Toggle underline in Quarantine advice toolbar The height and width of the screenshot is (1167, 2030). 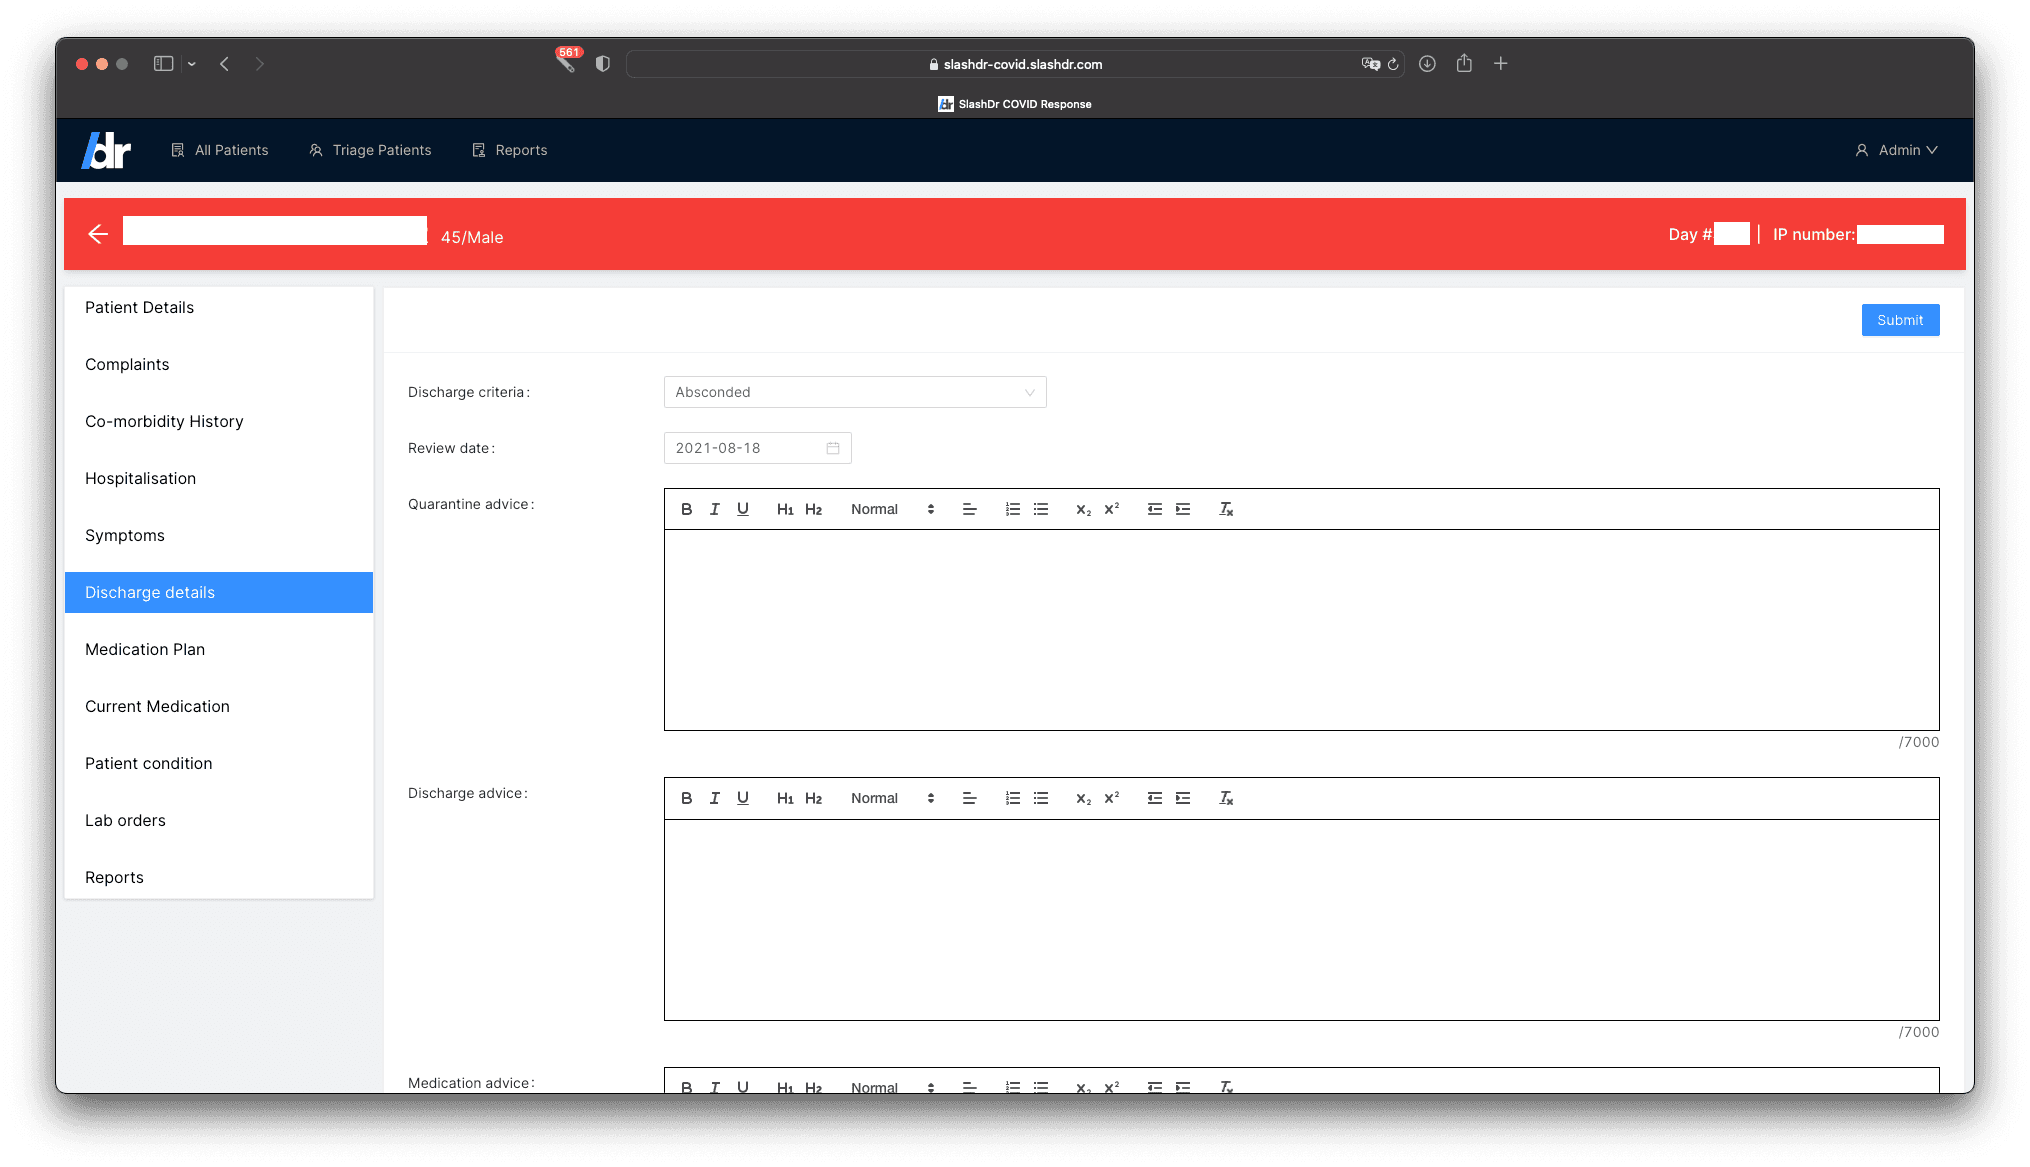pyautogui.click(x=742, y=509)
